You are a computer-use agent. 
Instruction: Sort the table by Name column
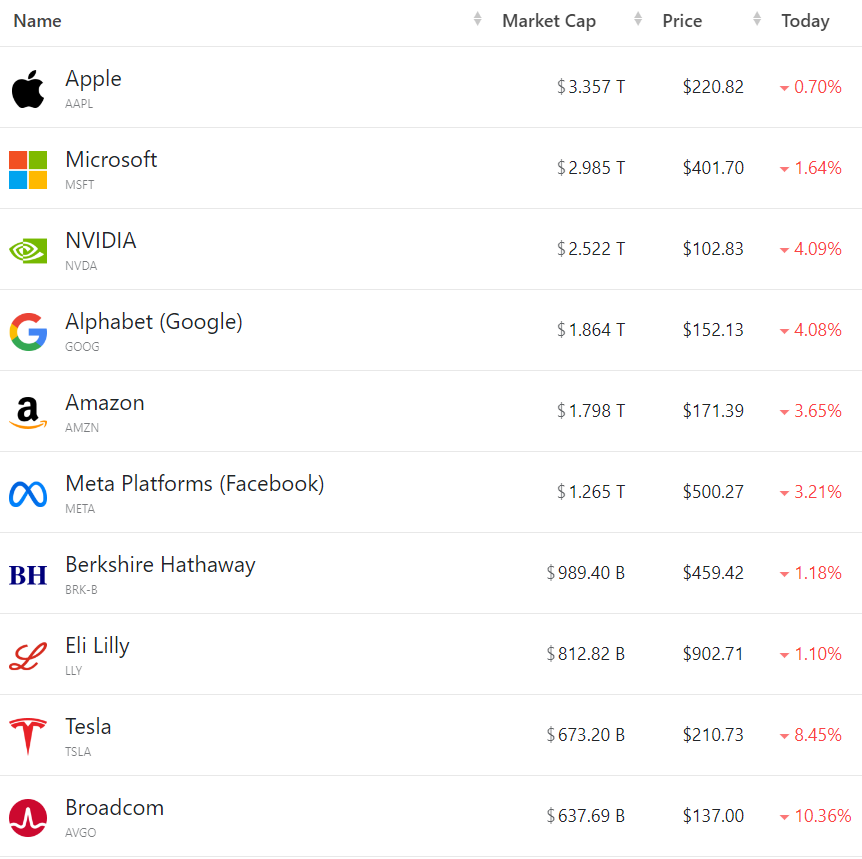[x=37, y=21]
